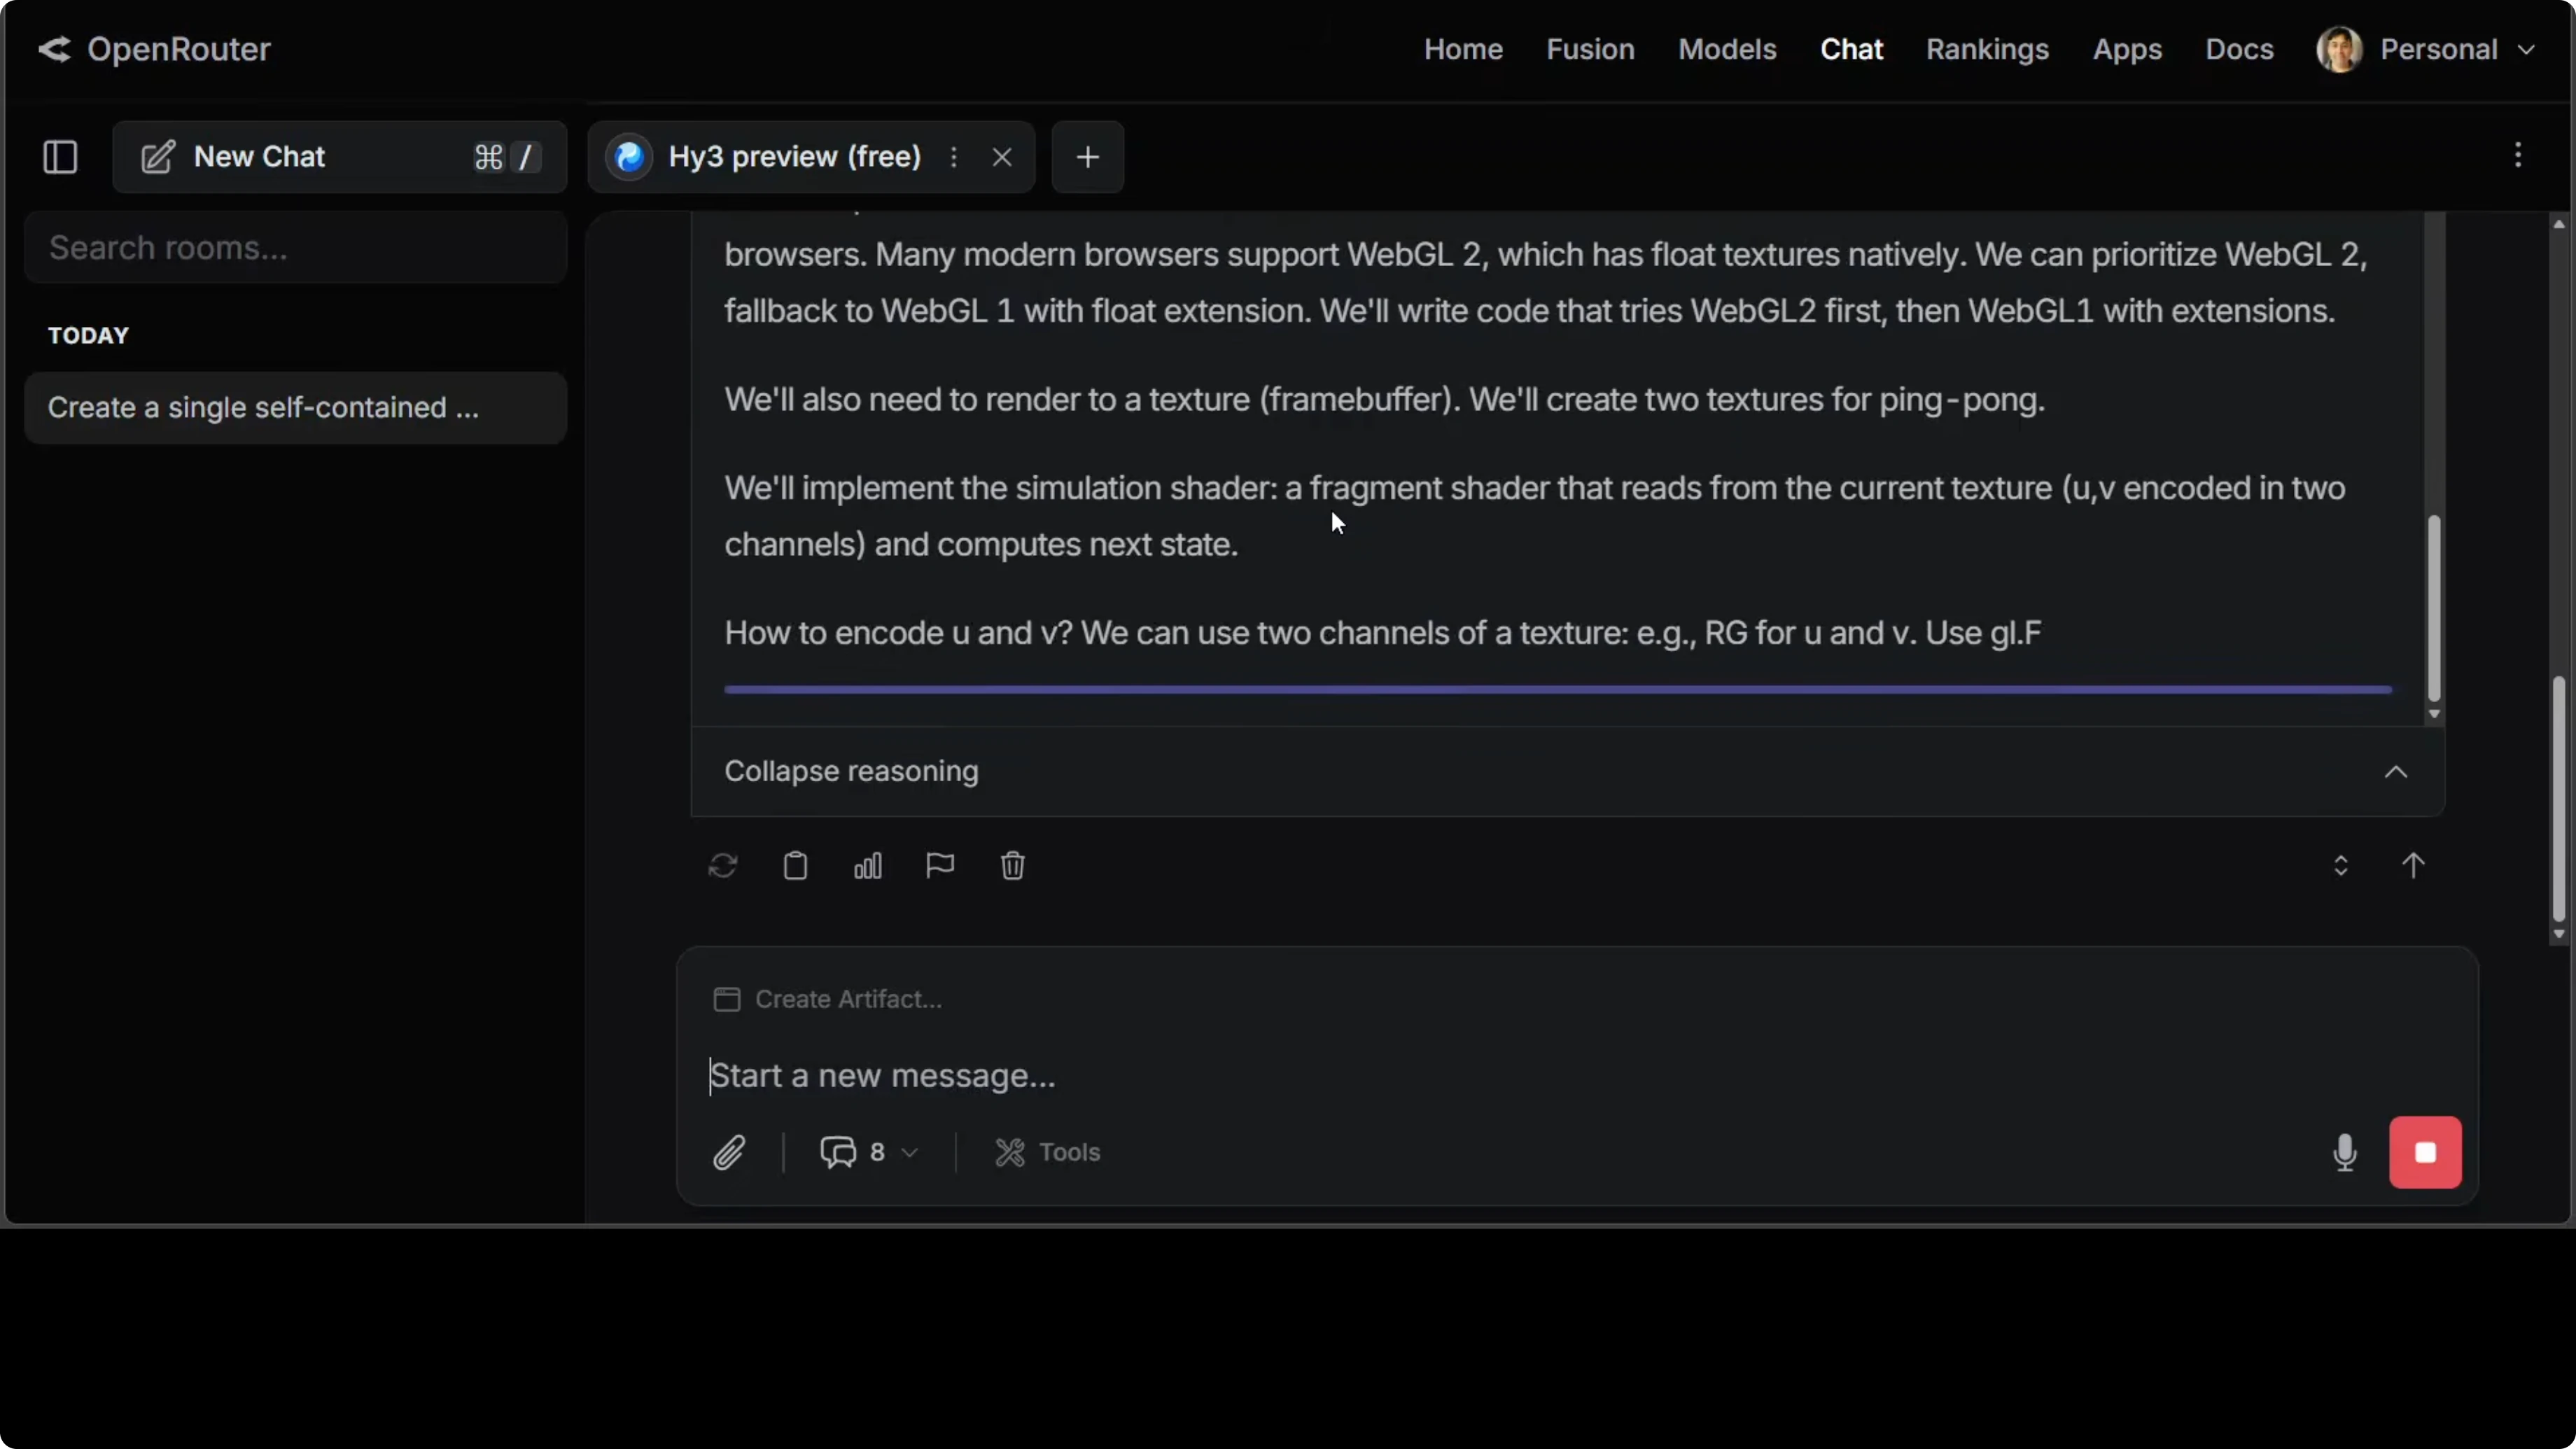Attach a file with paperclip icon

coord(729,1152)
